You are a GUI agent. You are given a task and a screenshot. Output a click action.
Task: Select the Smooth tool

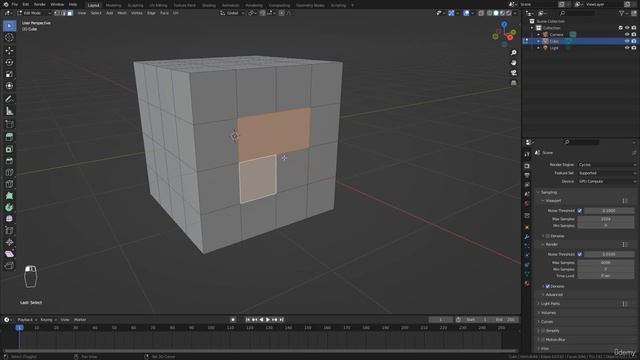[x=9, y=219]
